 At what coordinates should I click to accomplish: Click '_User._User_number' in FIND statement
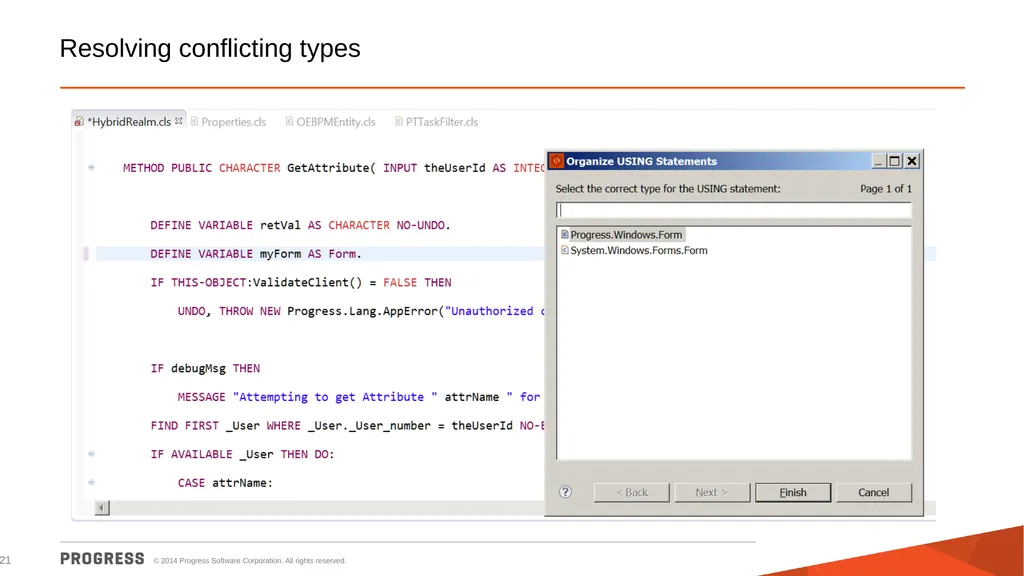(x=369, y=426)
